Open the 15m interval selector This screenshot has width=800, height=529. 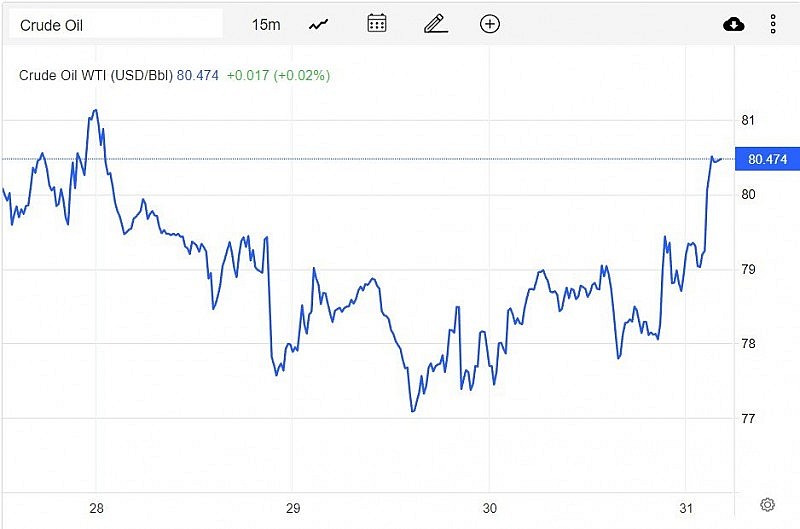point(266,24)
